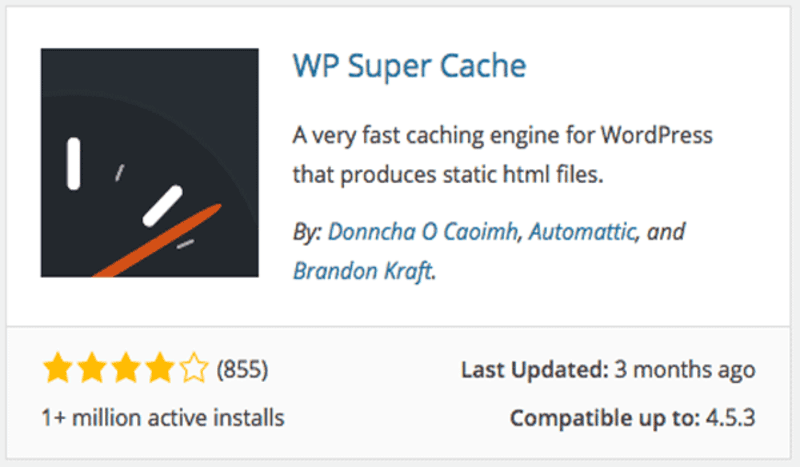
Task: Click the vertical white bar in plugin icon
Action: point(74,163)
